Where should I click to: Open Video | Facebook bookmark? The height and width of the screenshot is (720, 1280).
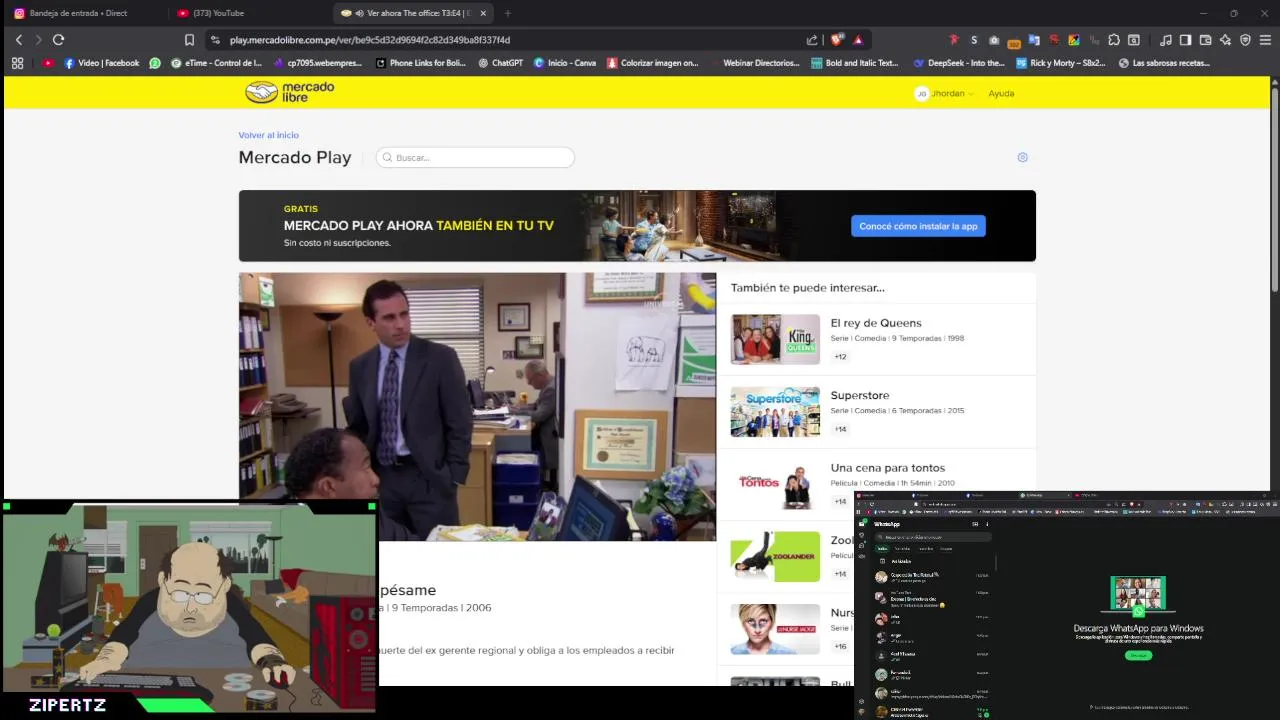click(101, 63)
